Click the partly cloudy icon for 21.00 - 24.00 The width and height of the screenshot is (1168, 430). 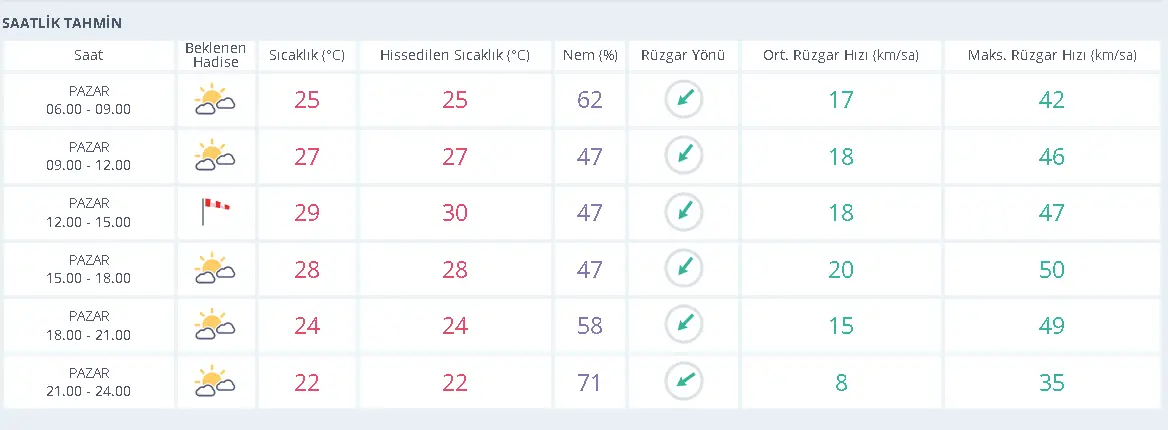(215, 382)
